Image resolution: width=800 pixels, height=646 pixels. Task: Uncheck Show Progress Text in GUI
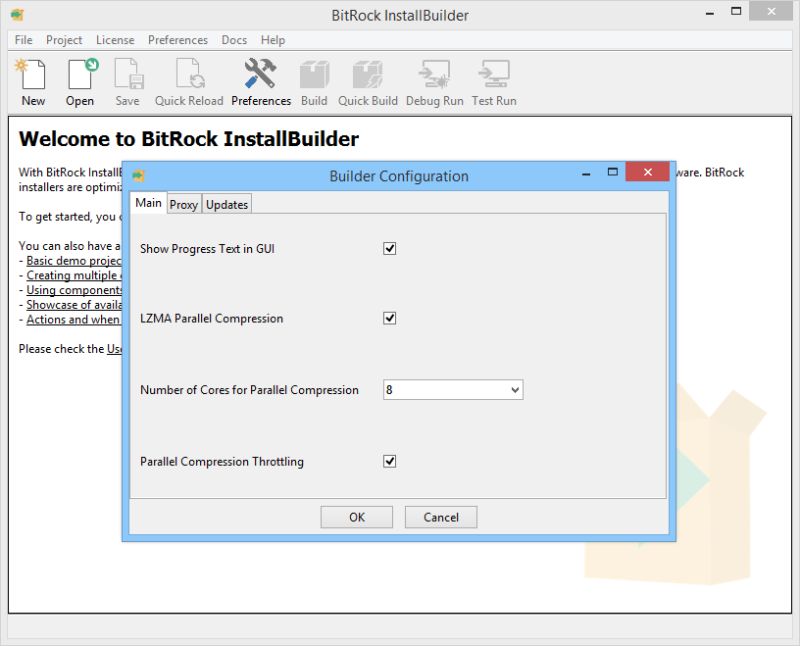pos(389,249)
